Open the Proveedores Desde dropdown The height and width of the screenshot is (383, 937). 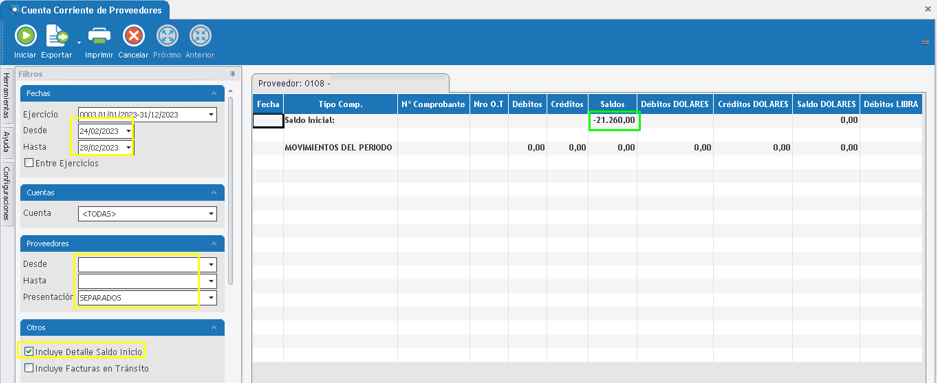211,264
